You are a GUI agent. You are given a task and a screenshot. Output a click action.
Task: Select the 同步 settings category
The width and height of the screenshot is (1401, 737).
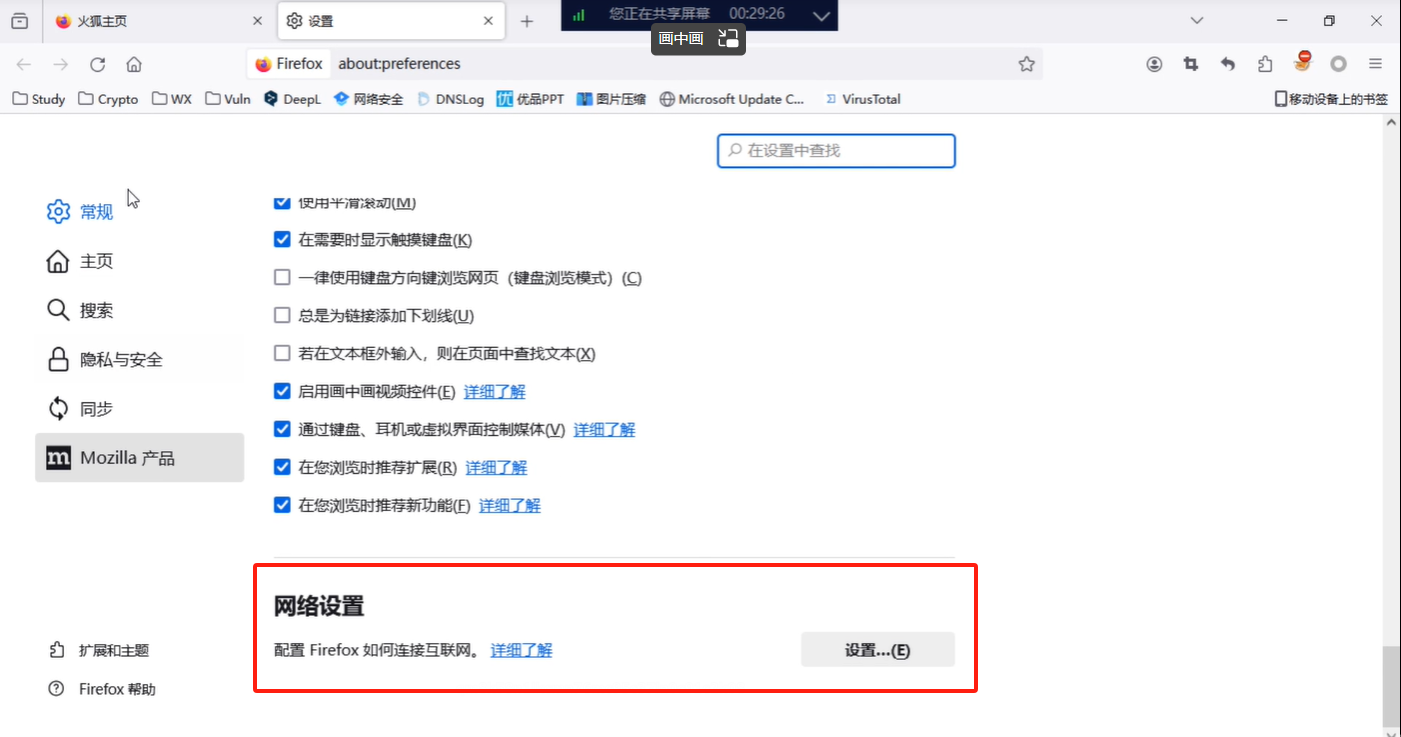click(x=139, y=408)
